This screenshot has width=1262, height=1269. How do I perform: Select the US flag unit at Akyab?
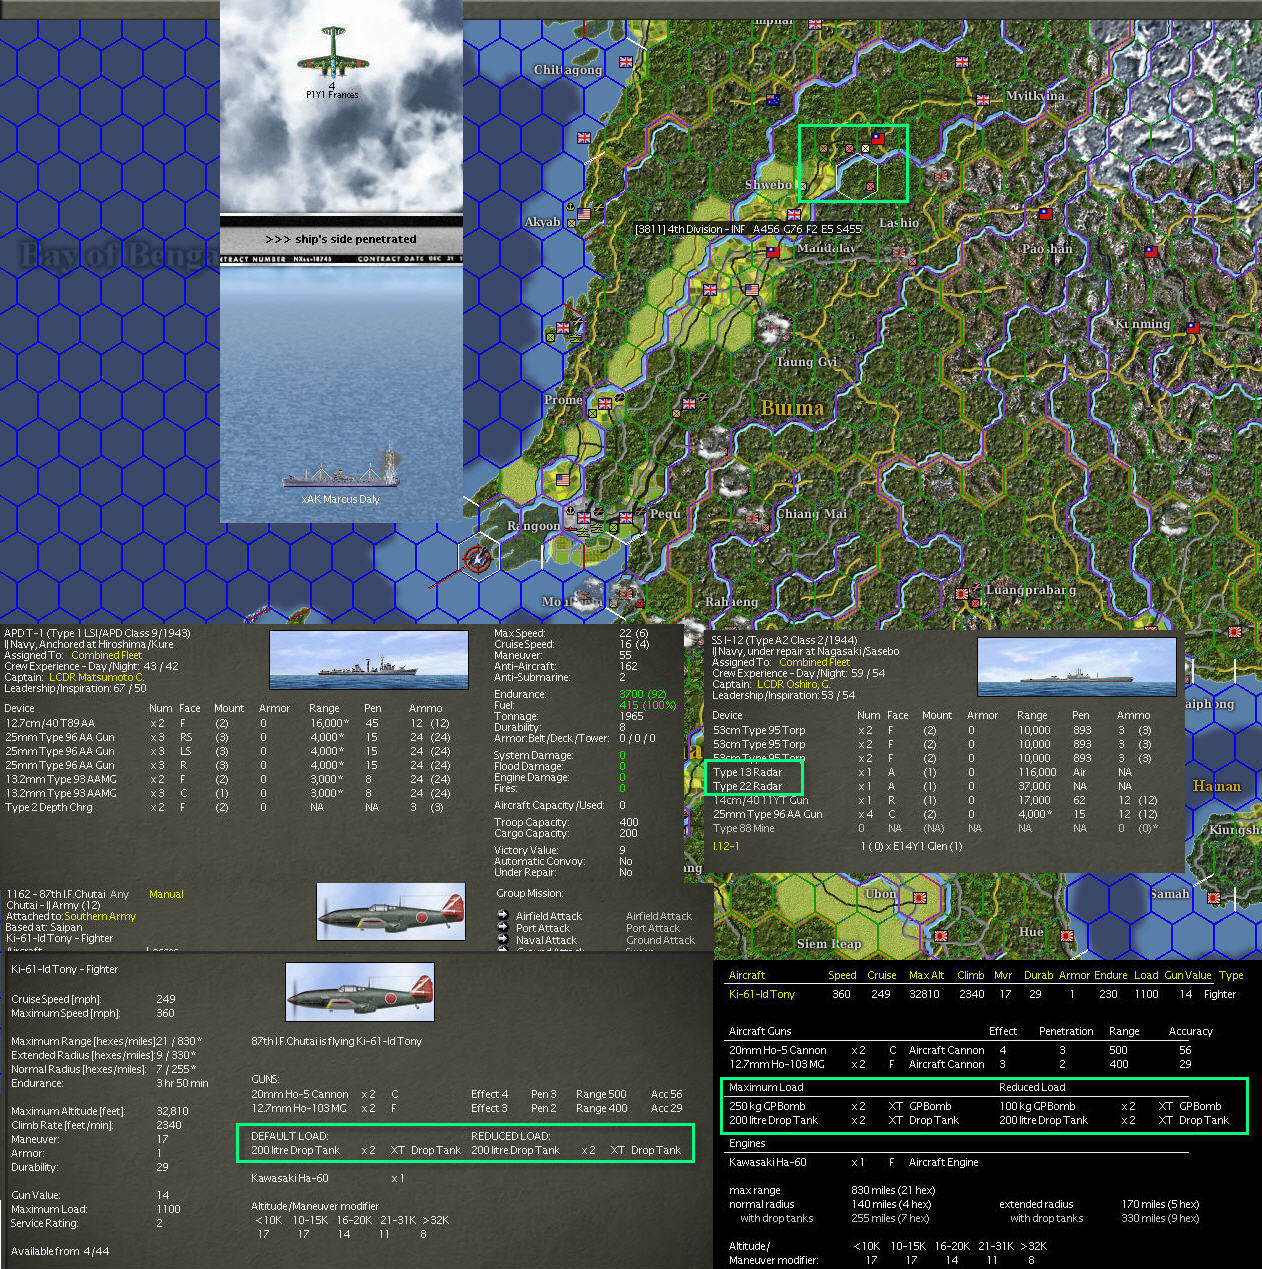click(x=585, y=213)
